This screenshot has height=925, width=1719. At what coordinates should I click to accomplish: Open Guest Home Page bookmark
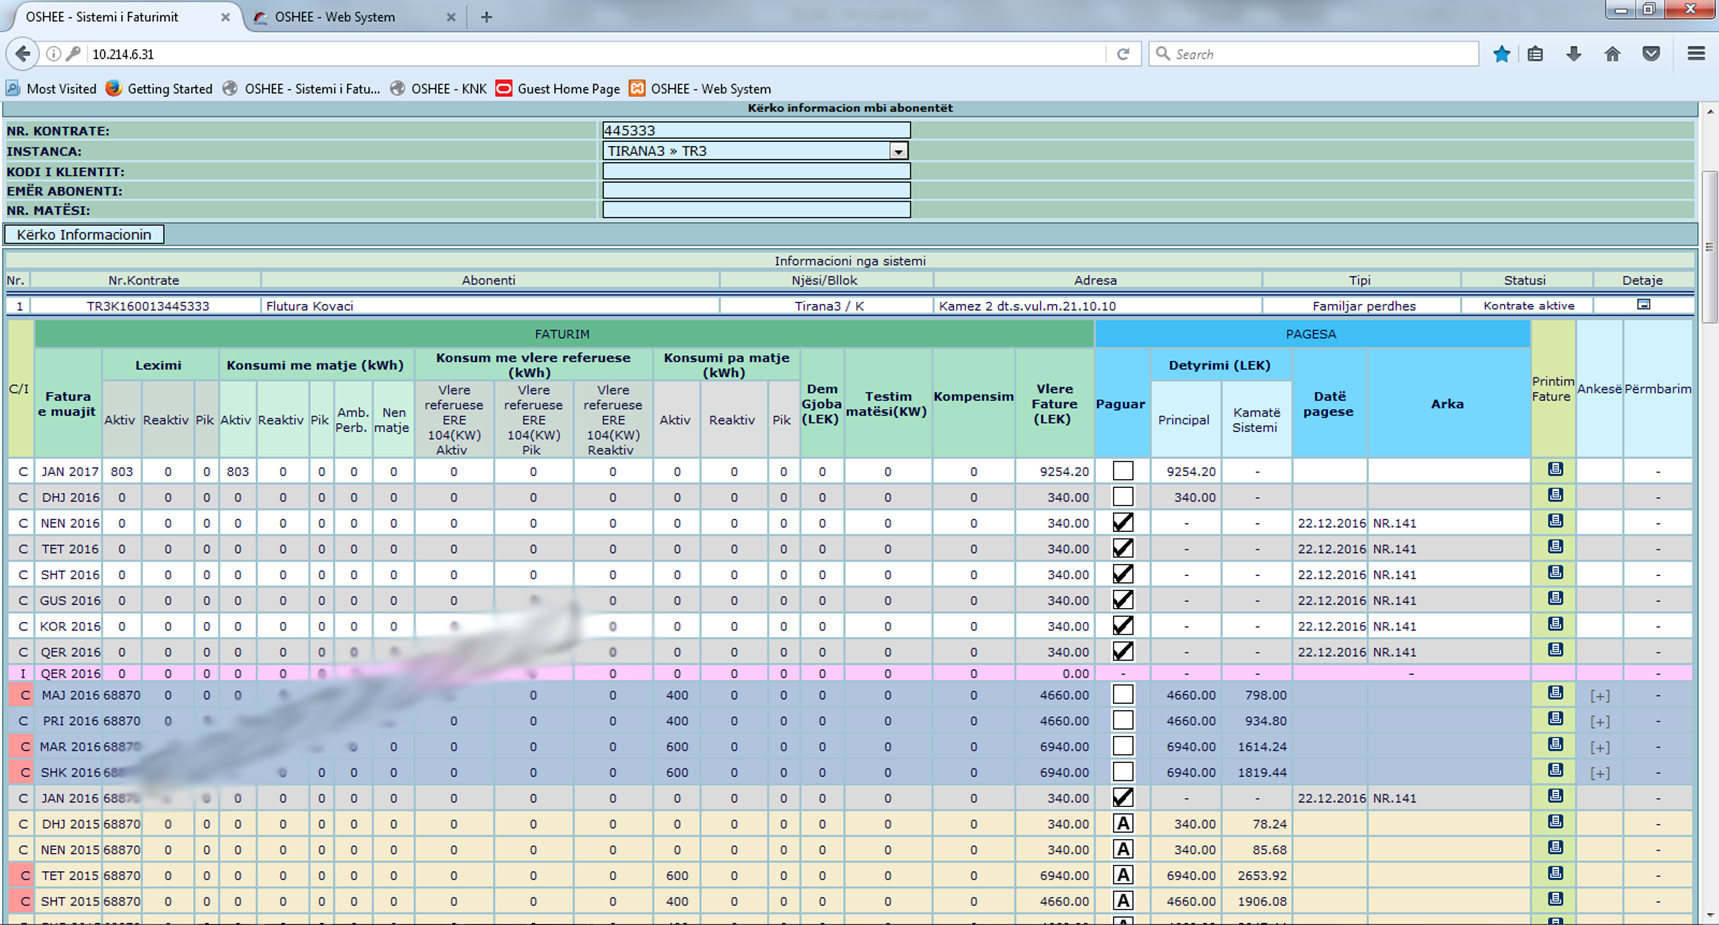point(558,89)
